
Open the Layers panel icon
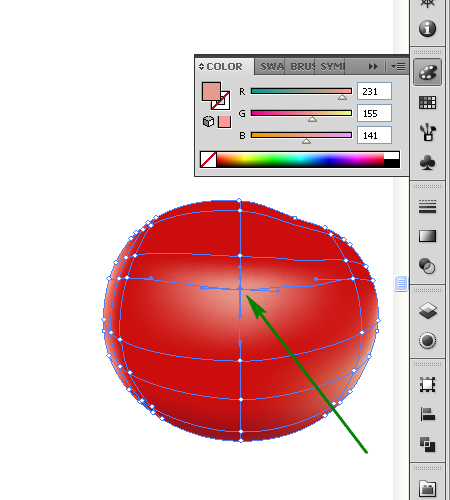point(427,311)
